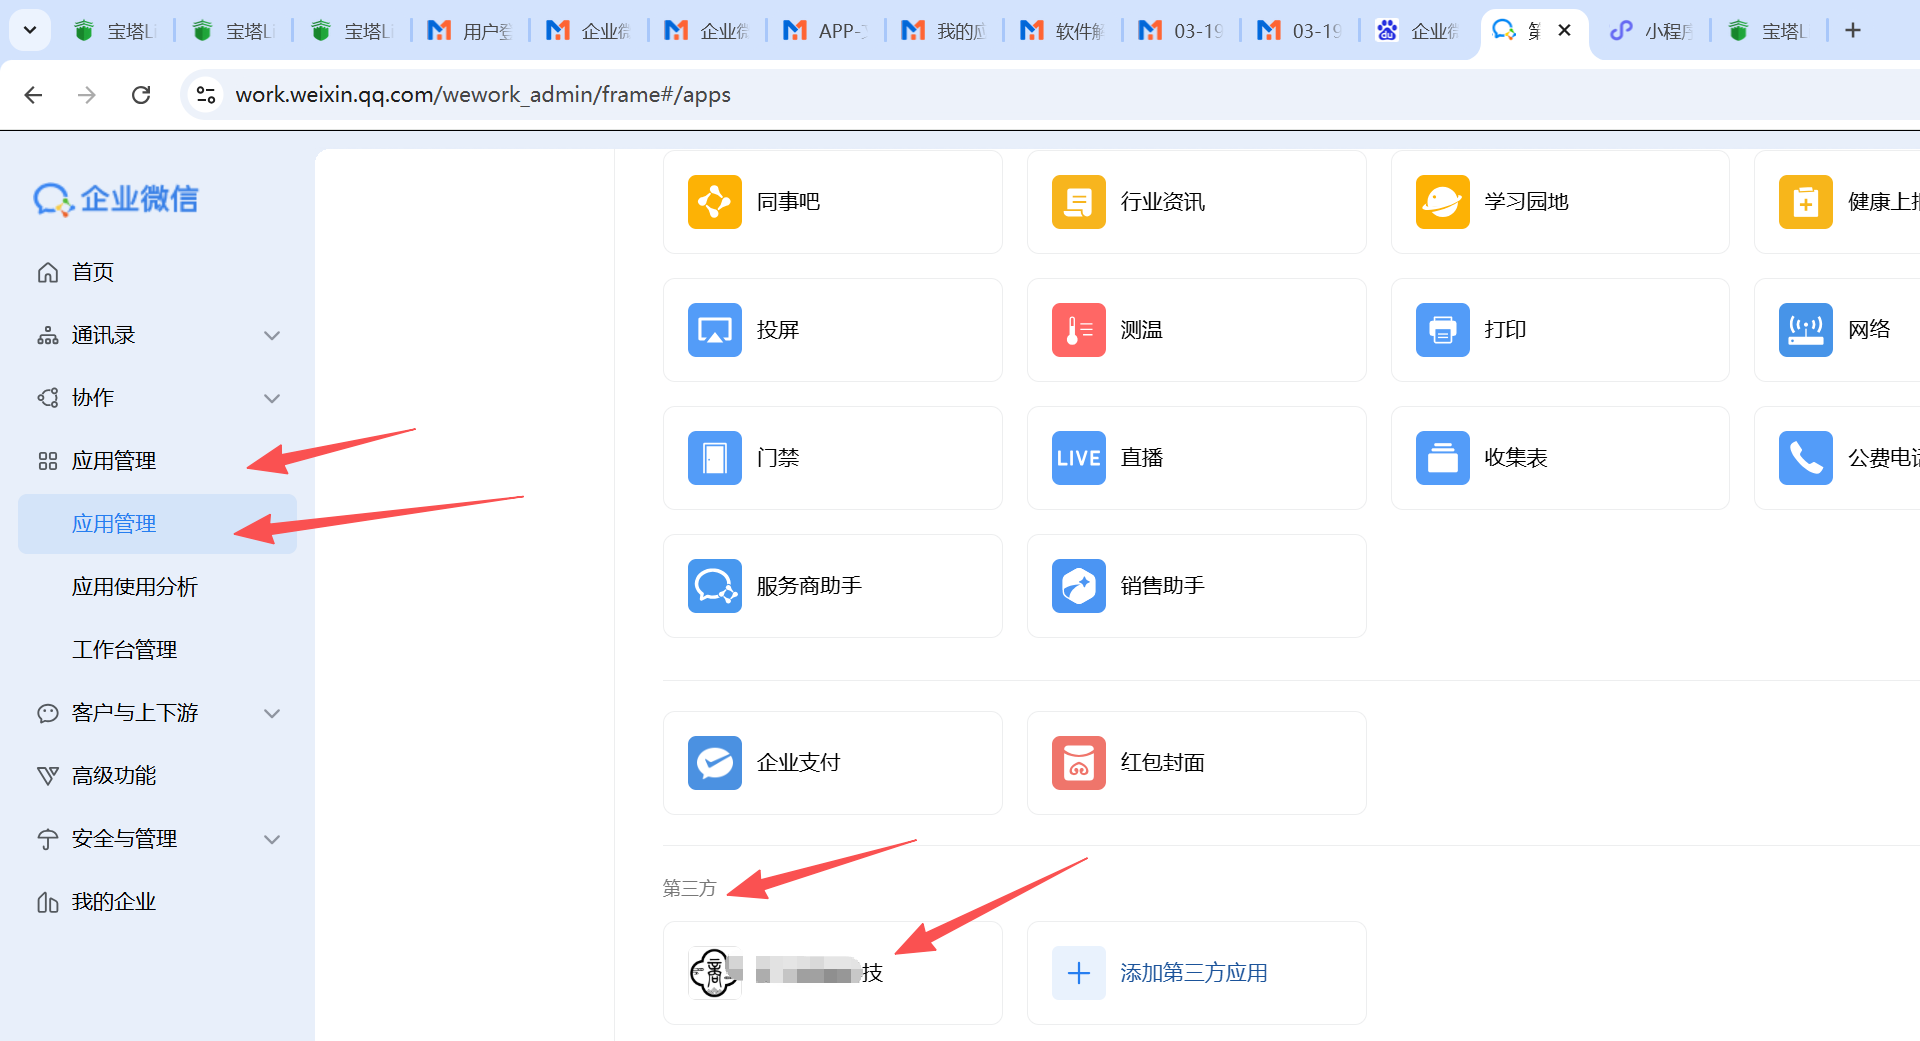Open the 销售助手 app icon
1920x1041 pixels.
(x=1078, y=586)
